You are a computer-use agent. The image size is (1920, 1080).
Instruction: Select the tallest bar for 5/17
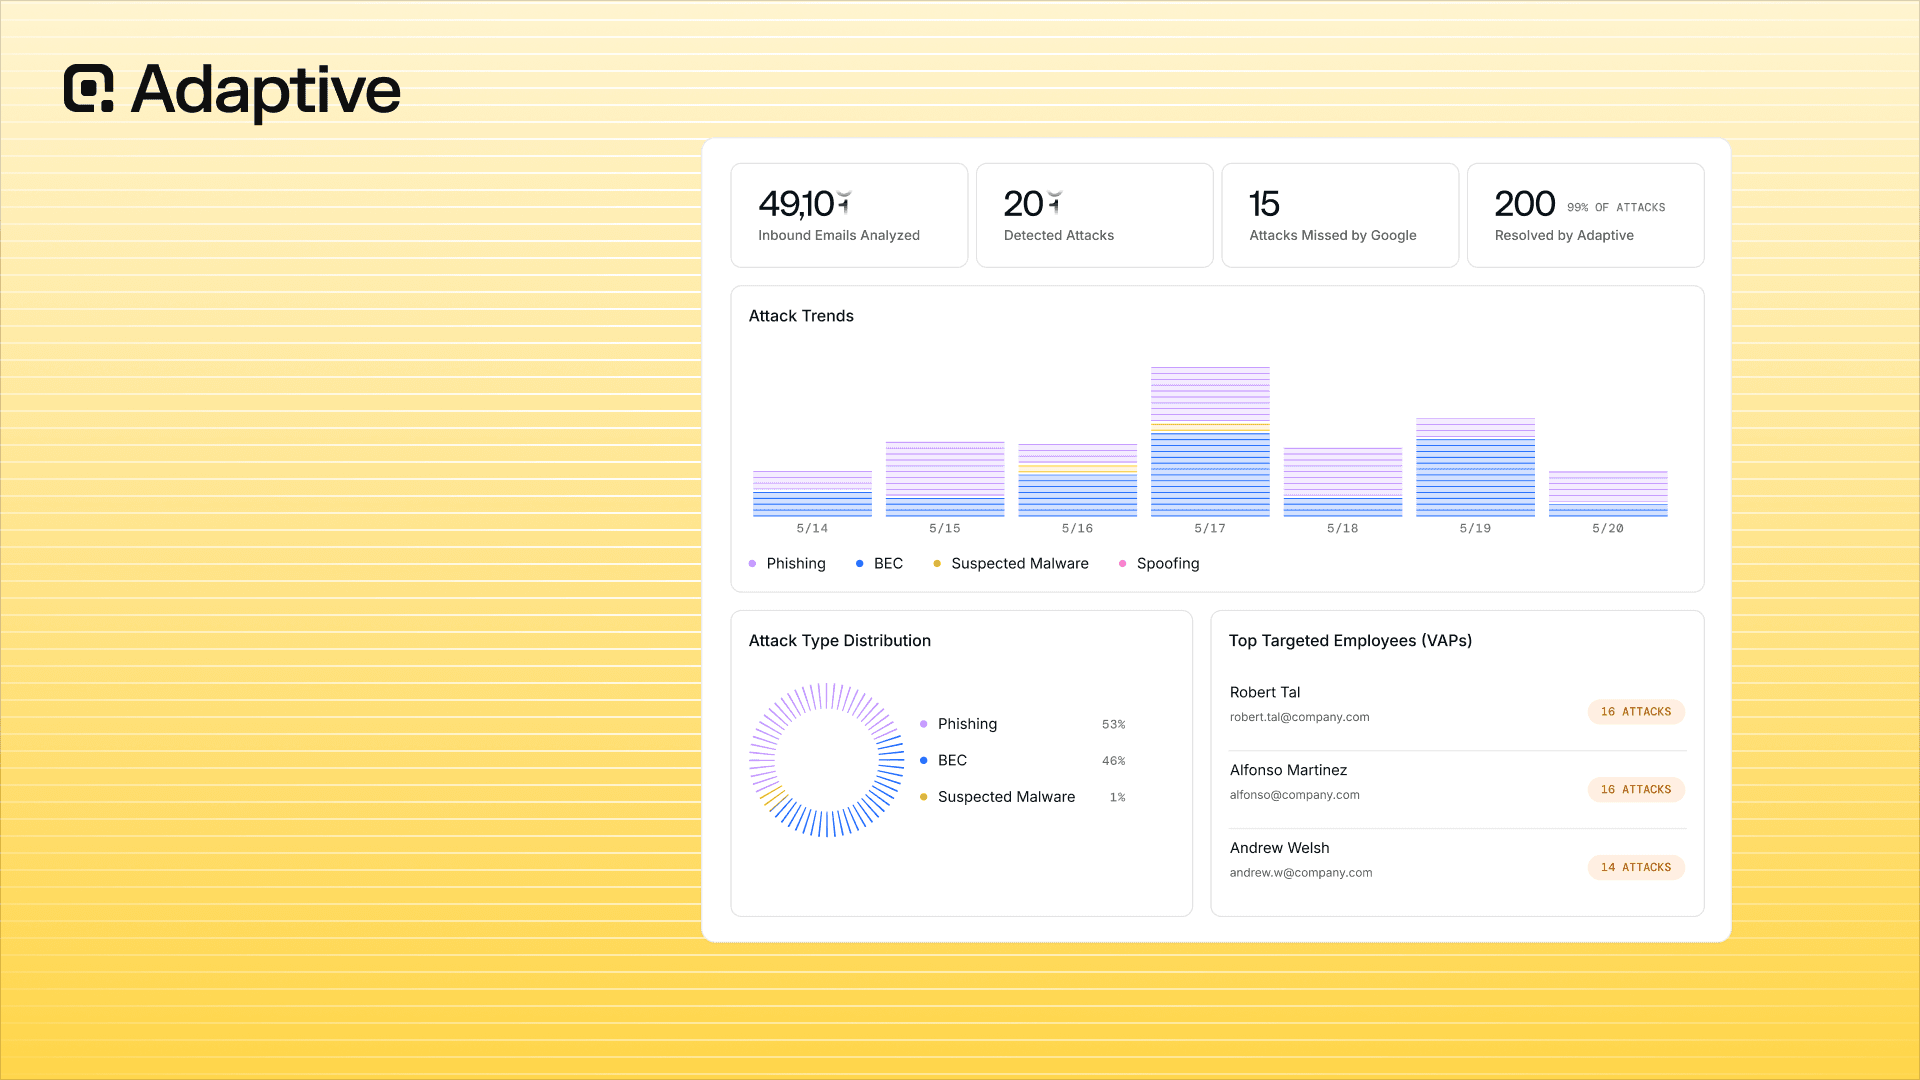tap(1210, 442)
